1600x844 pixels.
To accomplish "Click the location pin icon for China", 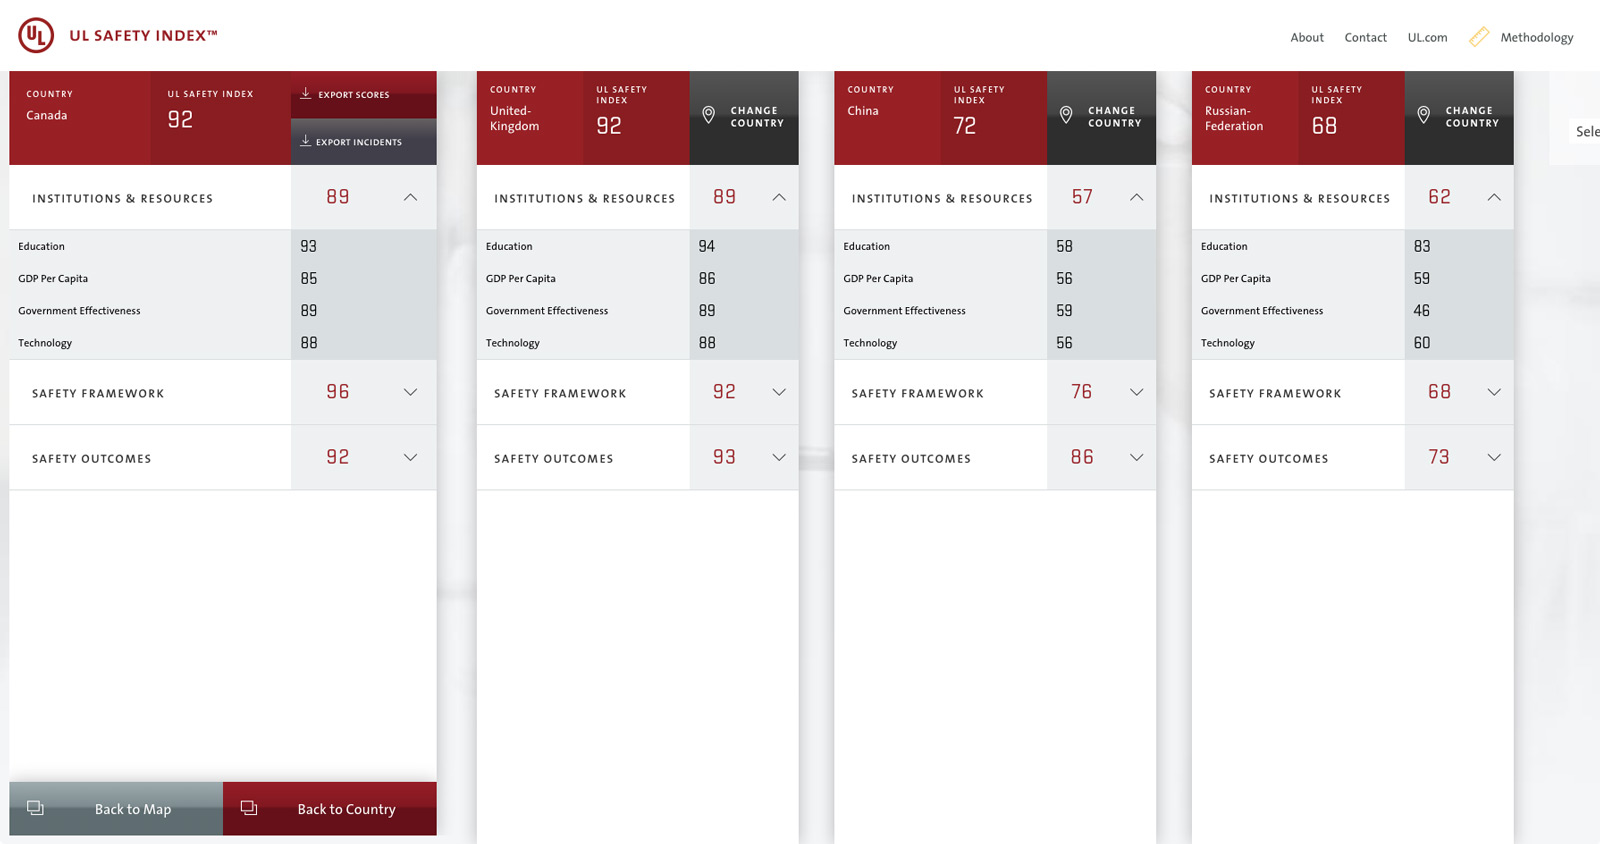I will click(1066, 116).
